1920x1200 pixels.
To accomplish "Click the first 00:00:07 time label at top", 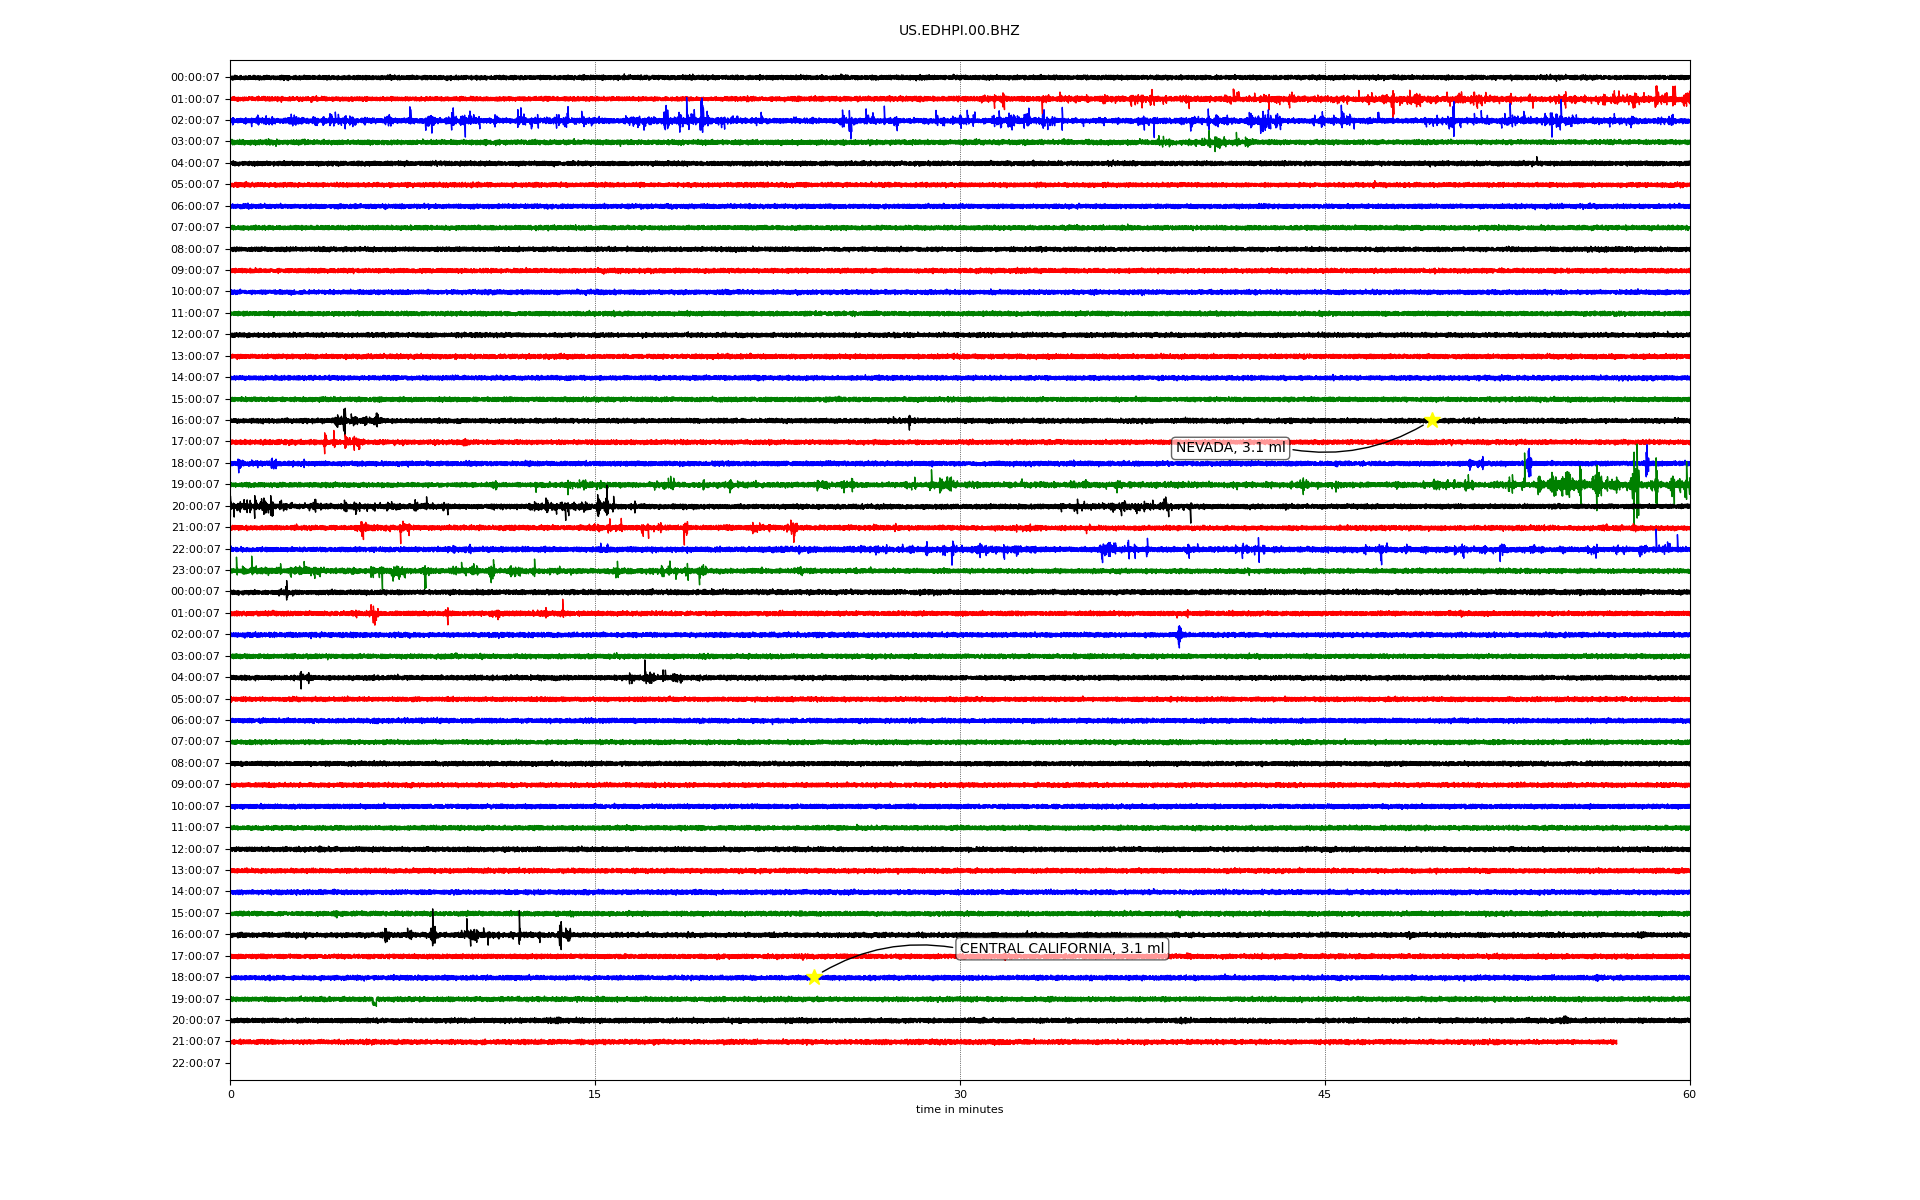I will tap(195, 78).
